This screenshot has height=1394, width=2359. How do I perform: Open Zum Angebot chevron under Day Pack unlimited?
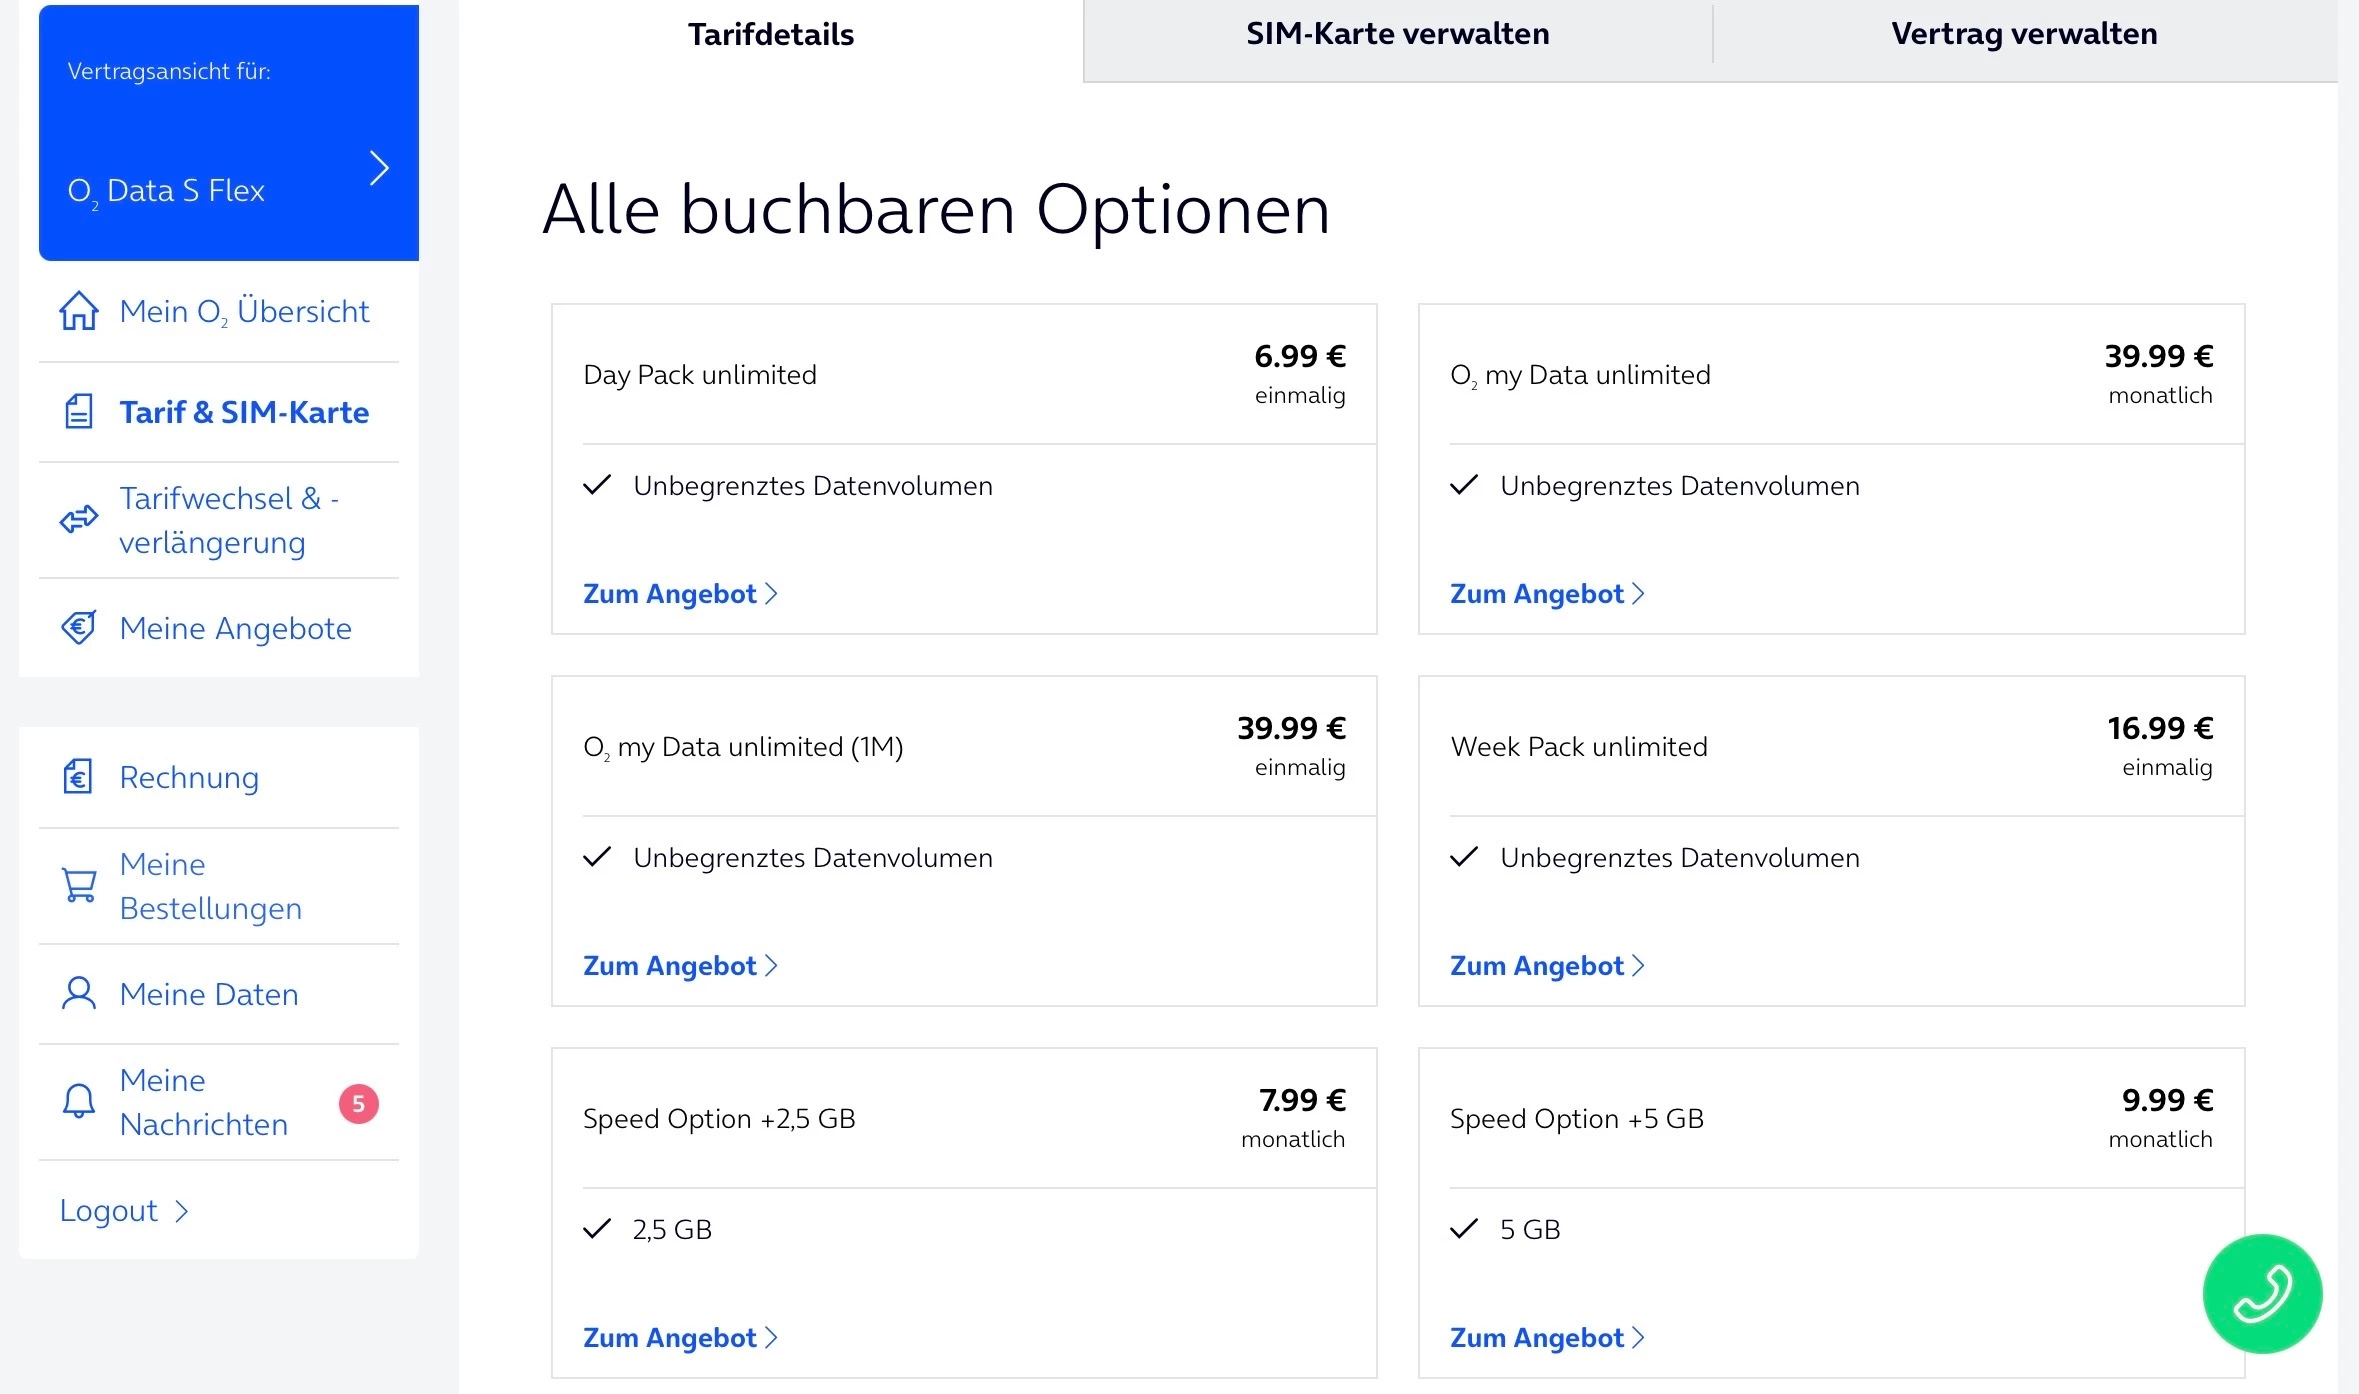[x=771, y=594]
